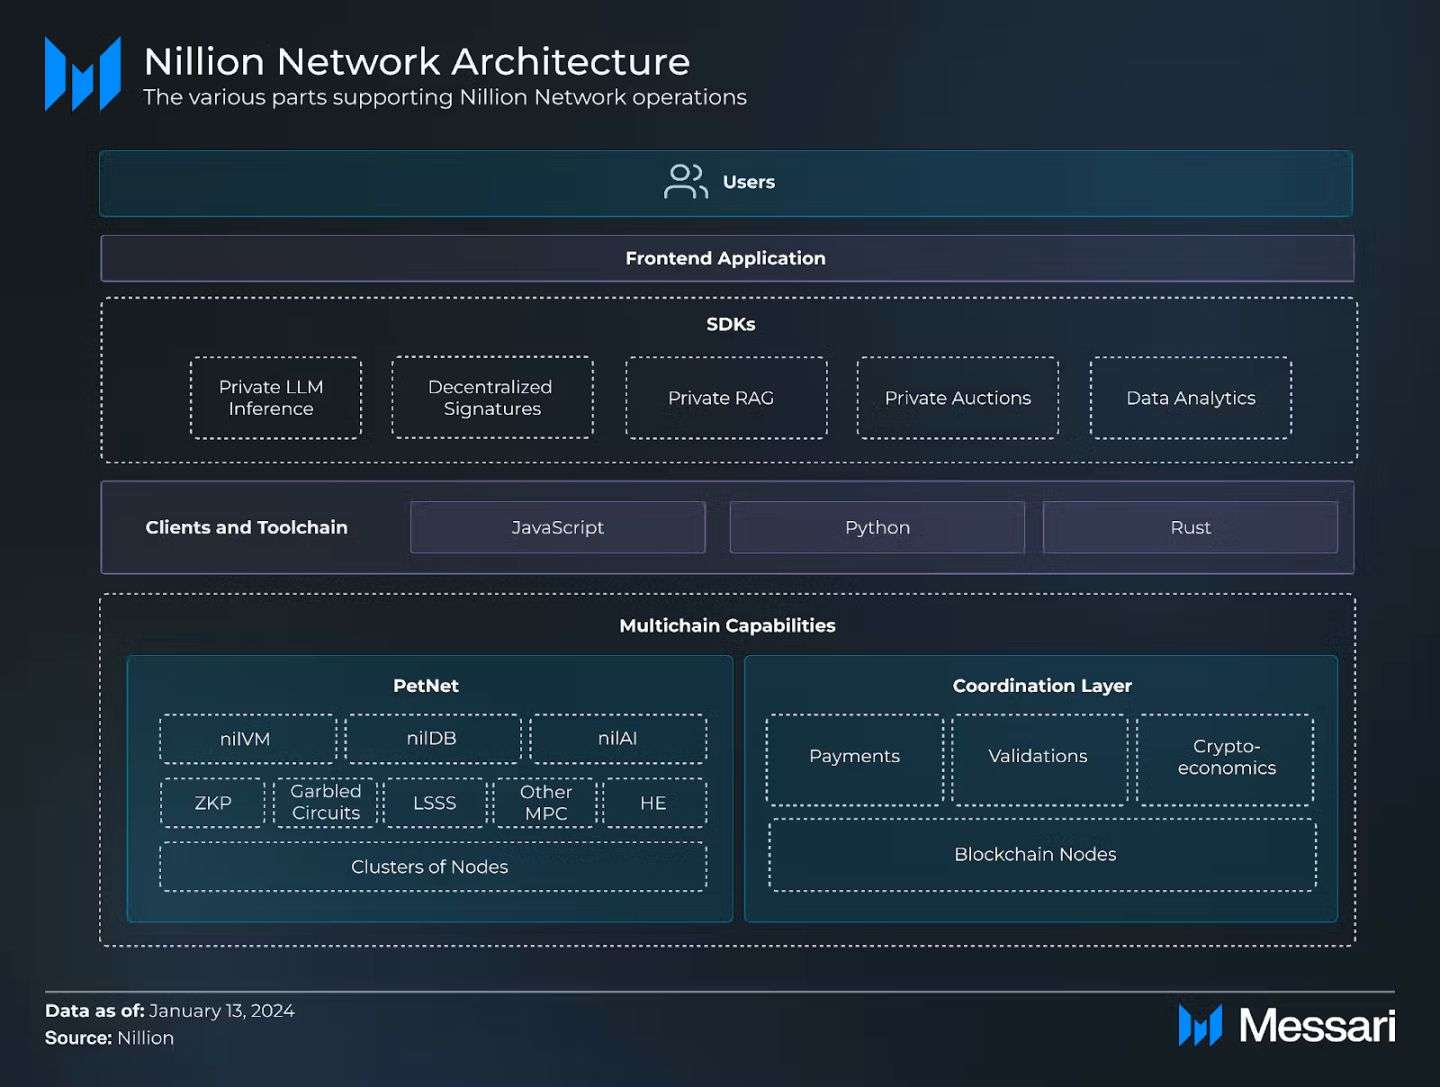
Task: Click the nilAI component box
Action: [x=618, y=739]
